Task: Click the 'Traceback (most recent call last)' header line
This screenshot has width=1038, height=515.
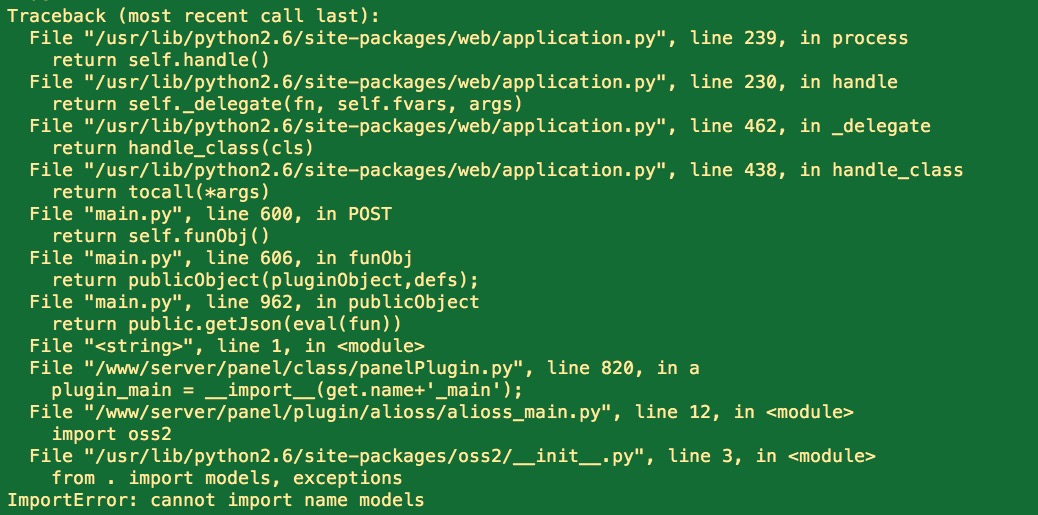Action: 193,17
